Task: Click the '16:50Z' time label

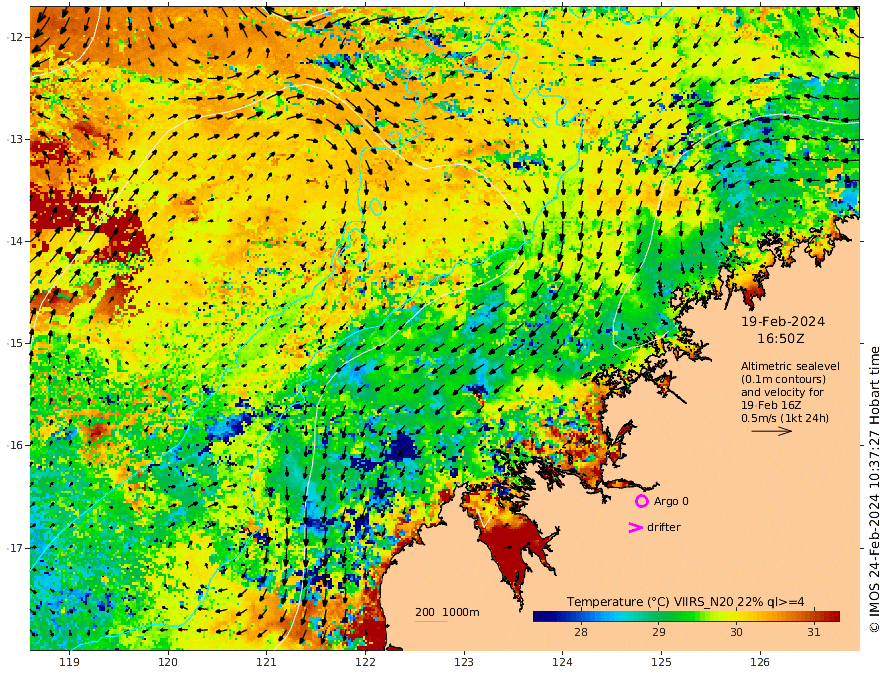Action: pos(781,339)
